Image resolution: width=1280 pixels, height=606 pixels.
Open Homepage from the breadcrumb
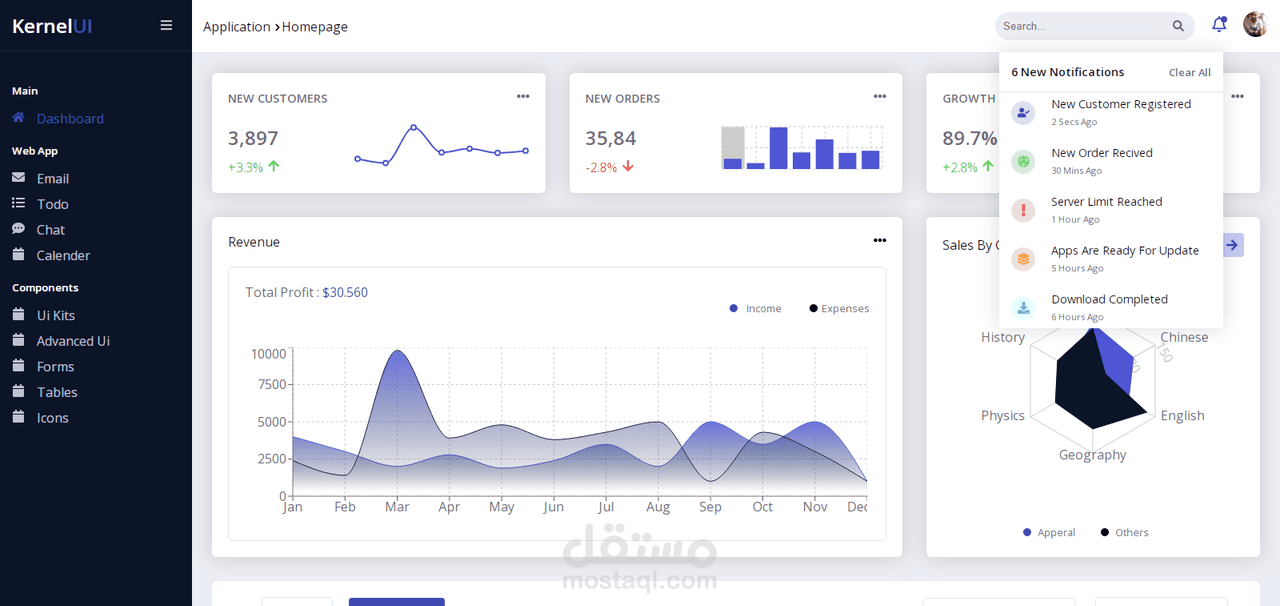click(314, 27)
